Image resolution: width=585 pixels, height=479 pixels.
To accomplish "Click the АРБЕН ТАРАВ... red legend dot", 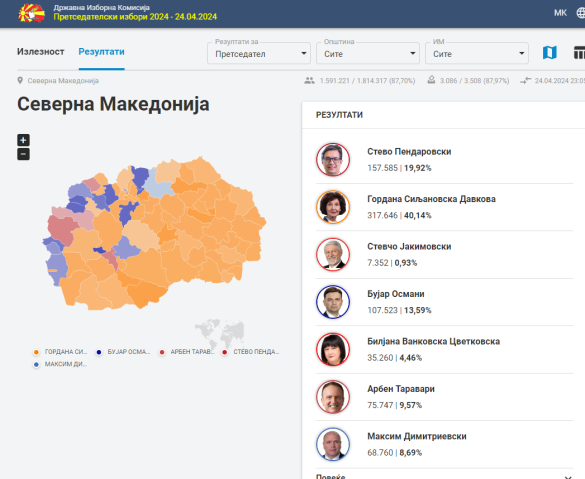I will tap(162, 352).
